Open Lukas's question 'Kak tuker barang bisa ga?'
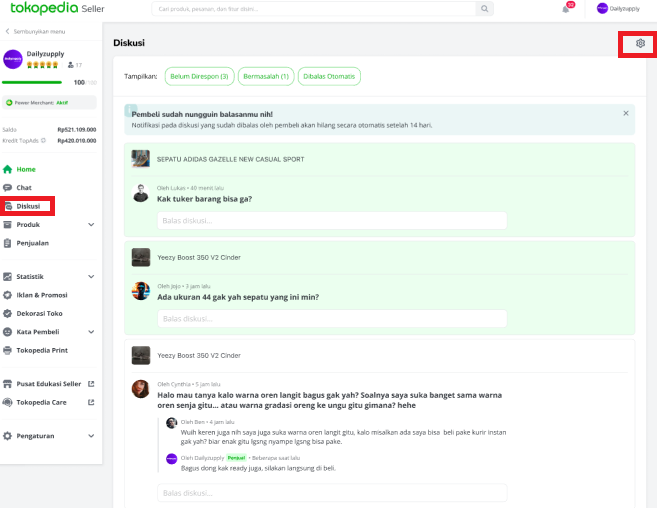657x508 pixels. pos(204,199)
